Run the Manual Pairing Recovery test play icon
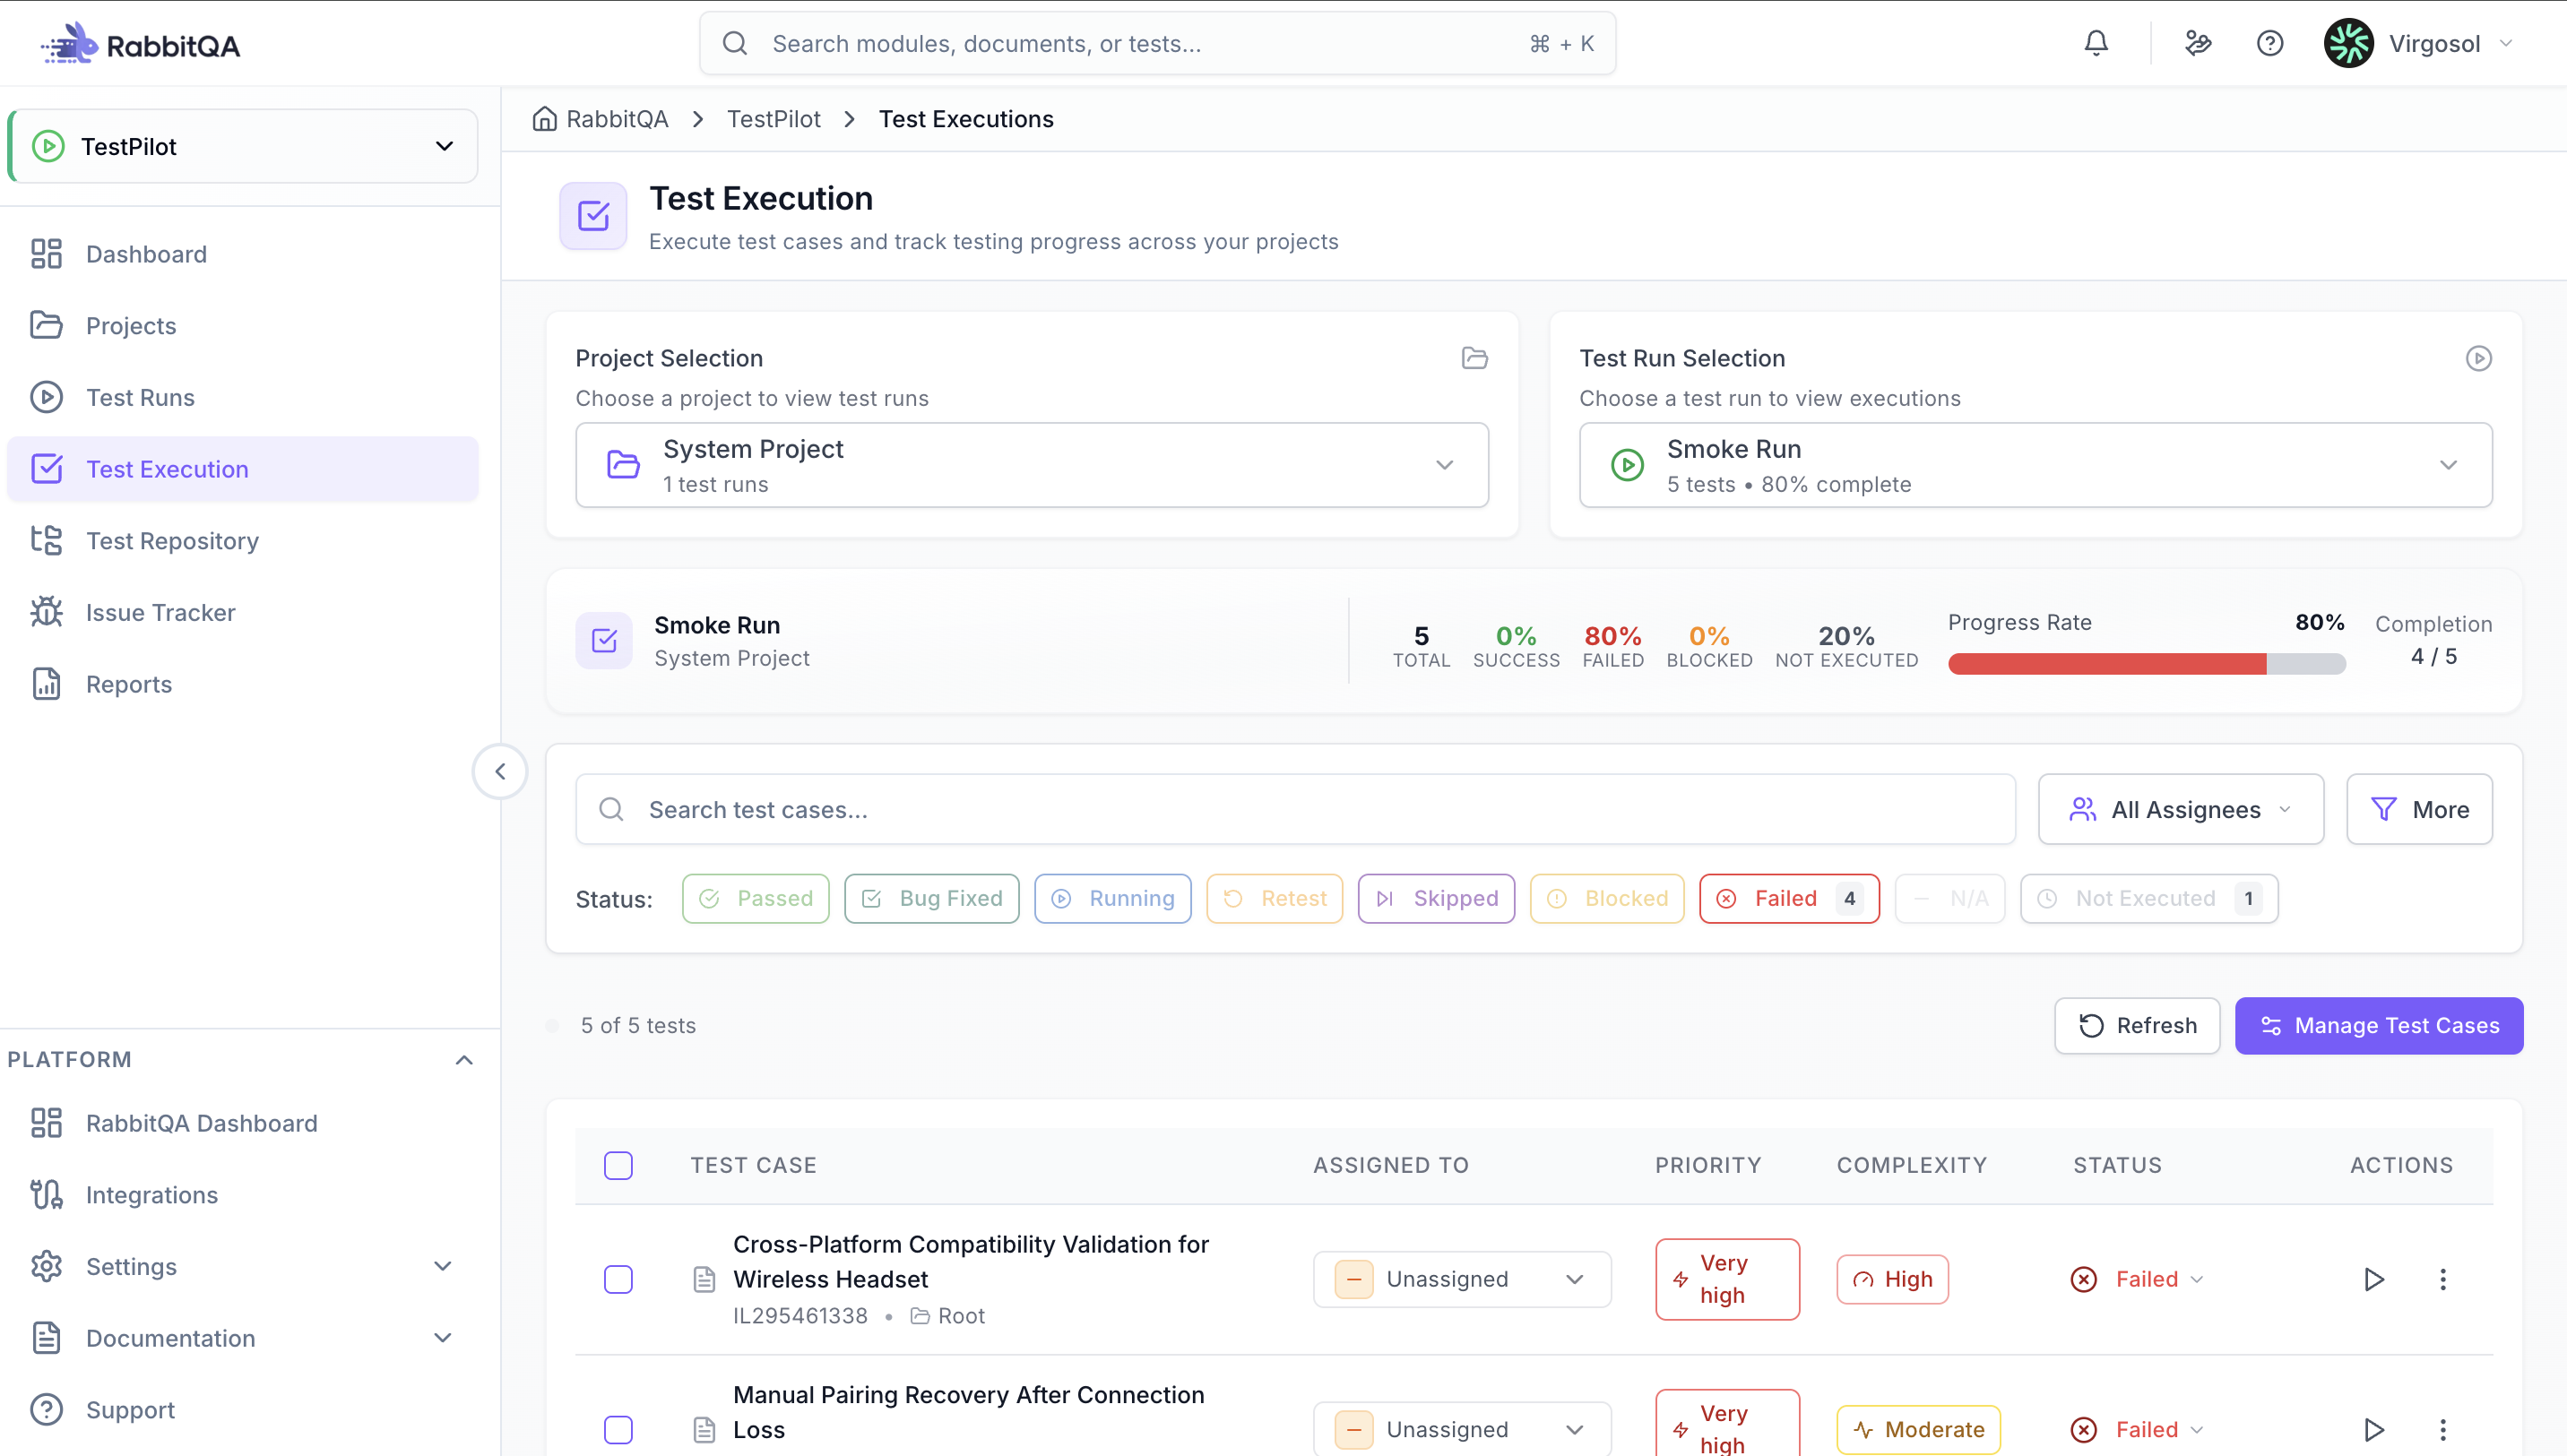Viewport: 2567px width, 1456px height. pyautogui.click(x=2374, y=1430)
